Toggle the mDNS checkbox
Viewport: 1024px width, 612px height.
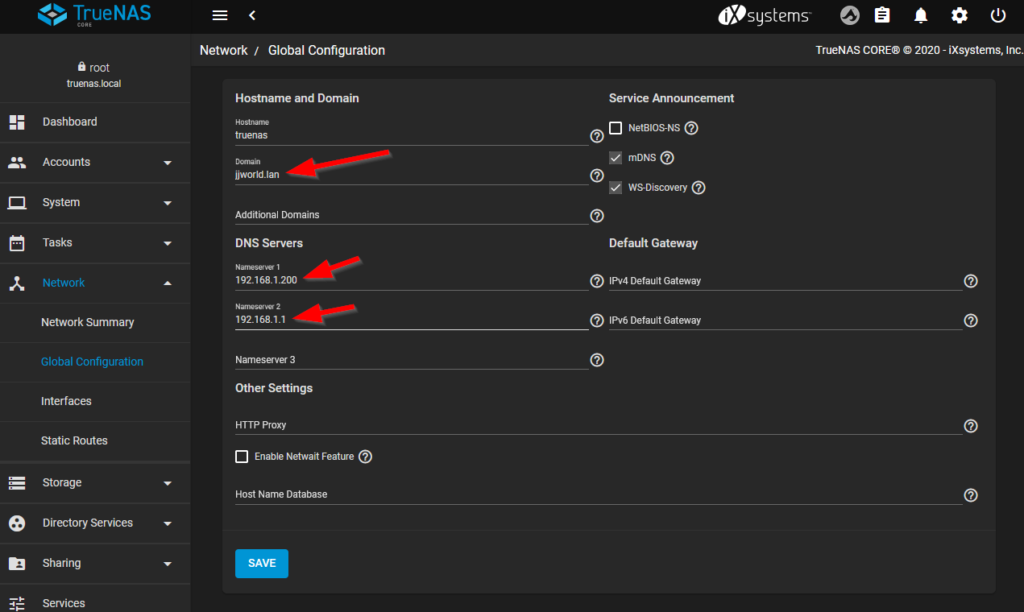pyautogui.click(x=616, y=157)
